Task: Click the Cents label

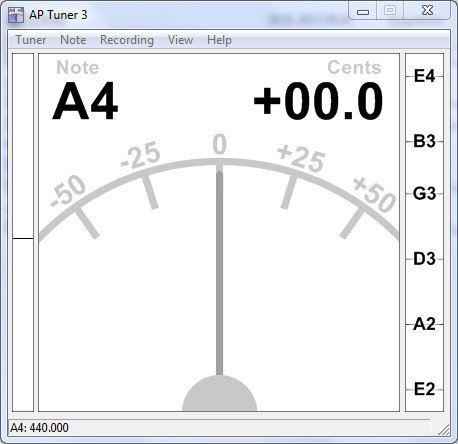Action: [x=354, y=68]
